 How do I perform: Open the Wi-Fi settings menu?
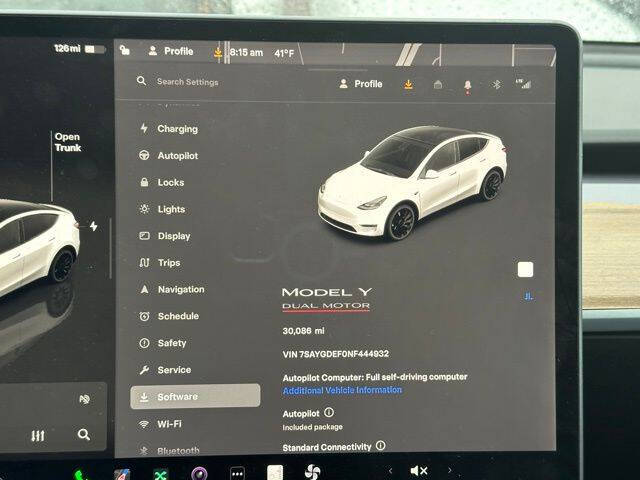(160, 424)
